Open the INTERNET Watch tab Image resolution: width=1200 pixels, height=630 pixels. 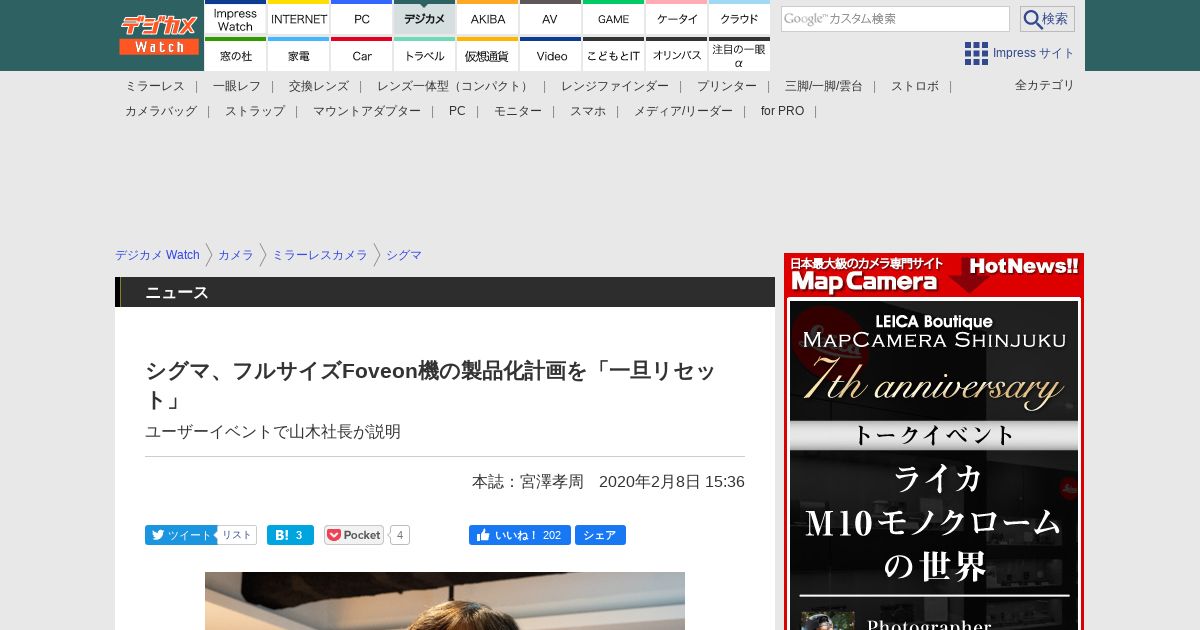tap(299, 18)
